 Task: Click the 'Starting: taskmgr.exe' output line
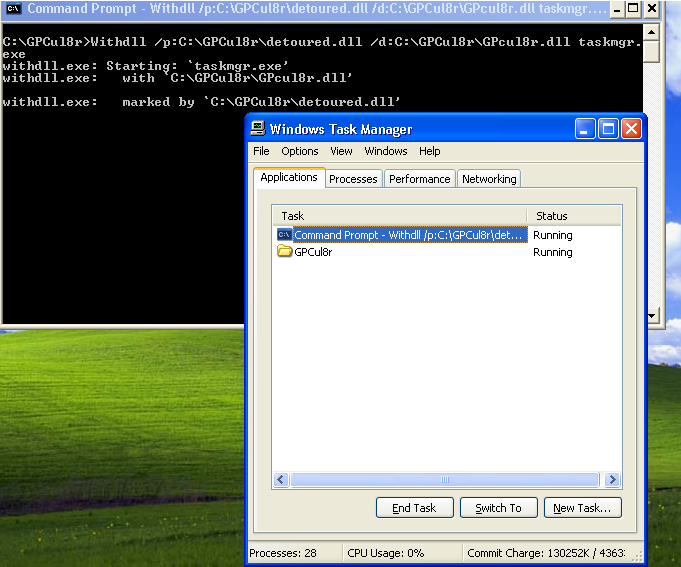click(145, 66)
